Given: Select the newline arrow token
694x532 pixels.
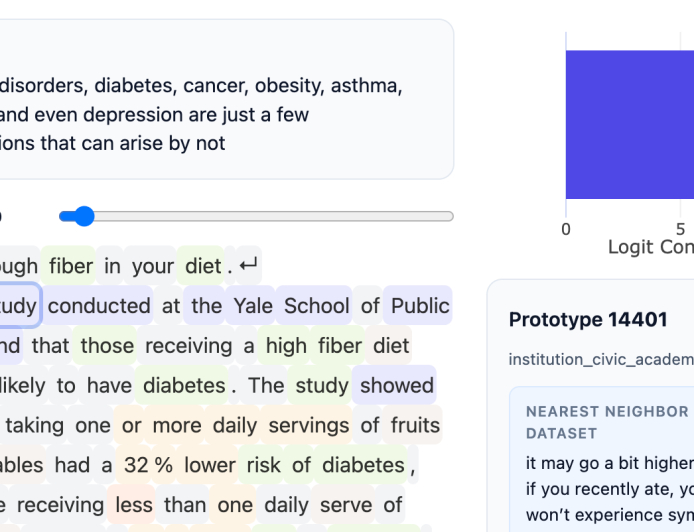Looking at the screenshot, I should tap(249, 266).
